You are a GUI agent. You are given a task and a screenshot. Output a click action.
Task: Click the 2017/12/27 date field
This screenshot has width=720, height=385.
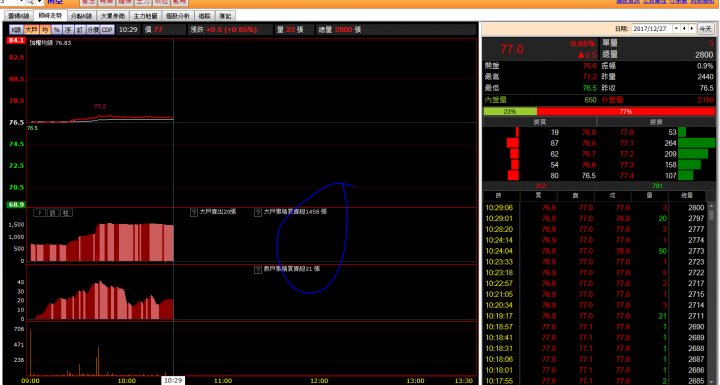pyautogui.click(x=652, y=28)
